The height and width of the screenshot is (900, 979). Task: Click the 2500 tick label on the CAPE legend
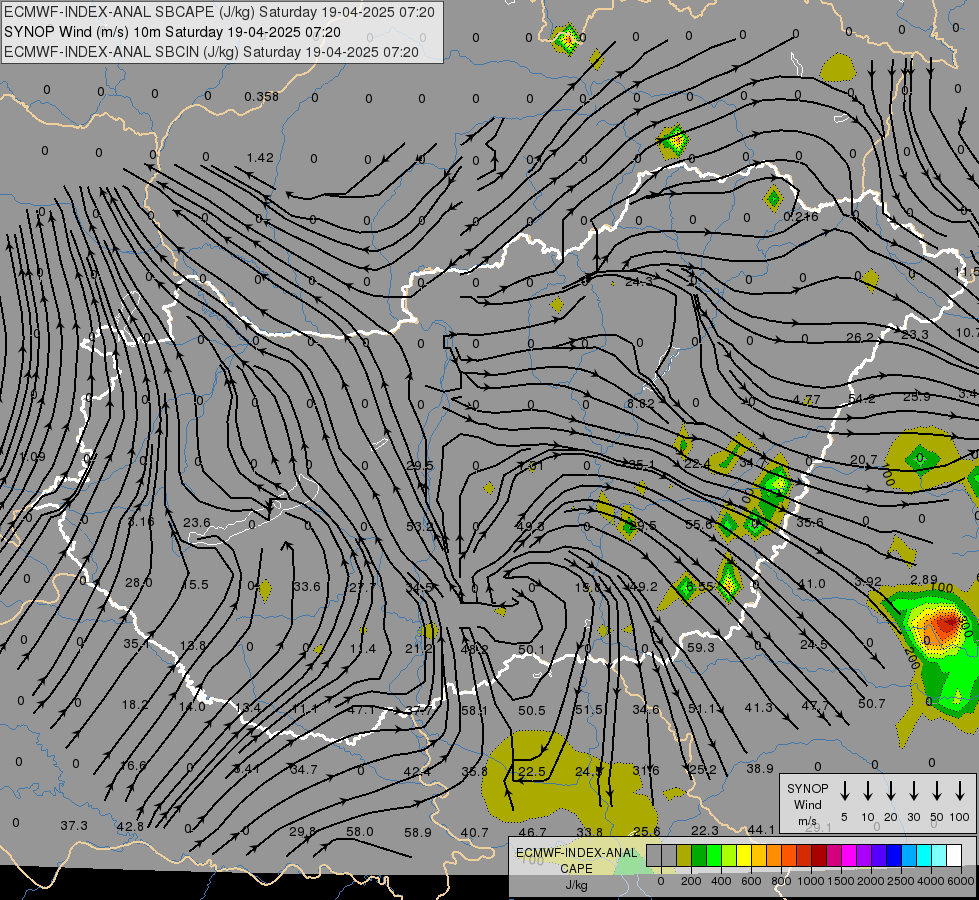pyautogui.click(x=900, y=881)
